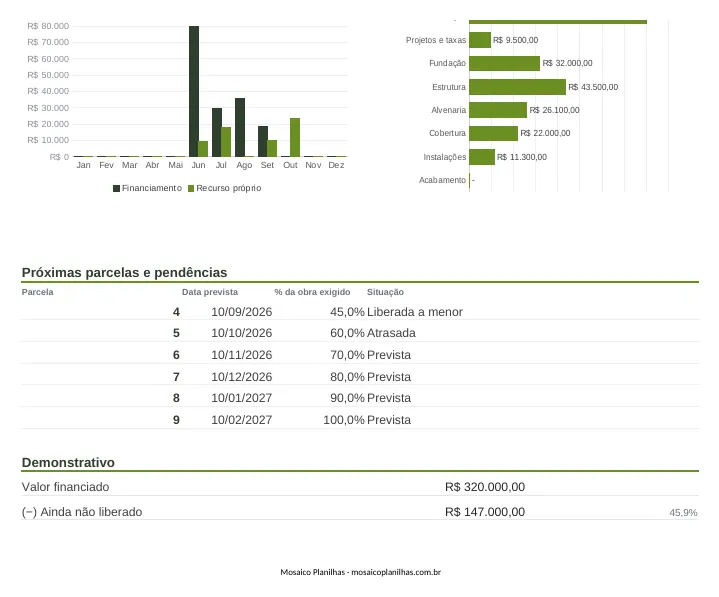719x597 pixels.
Task: Click the Liberada a menor status cell
Action: (x=415, y=312)
